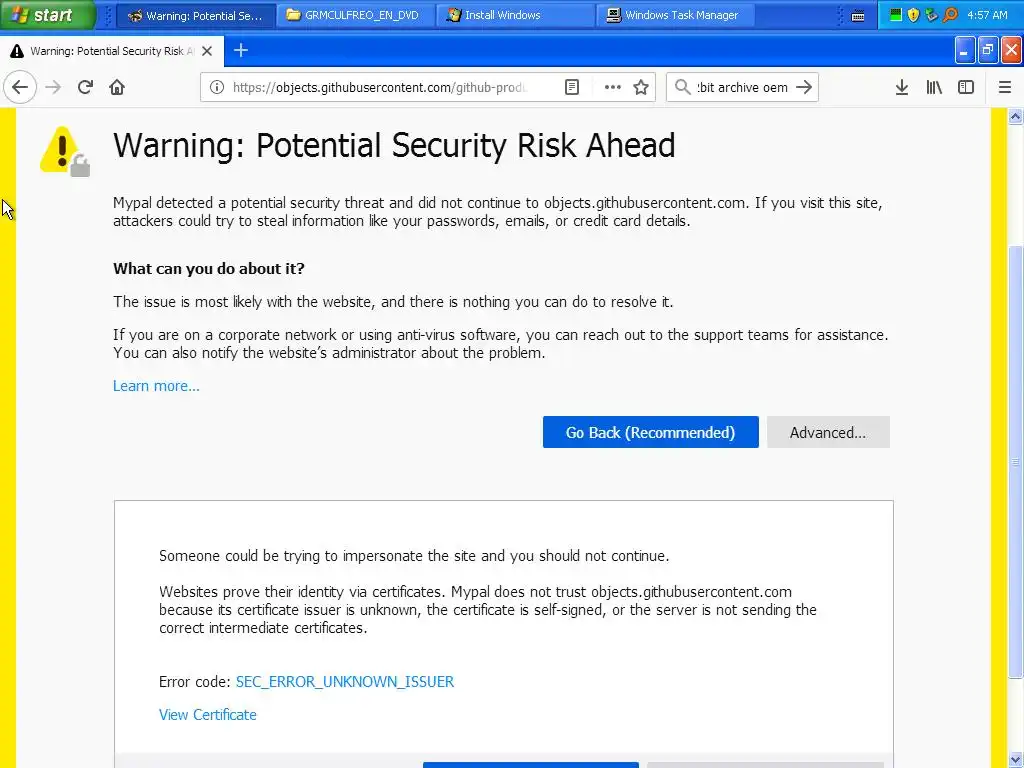
Task: Open the downloads panel
Action: [901, 87]
